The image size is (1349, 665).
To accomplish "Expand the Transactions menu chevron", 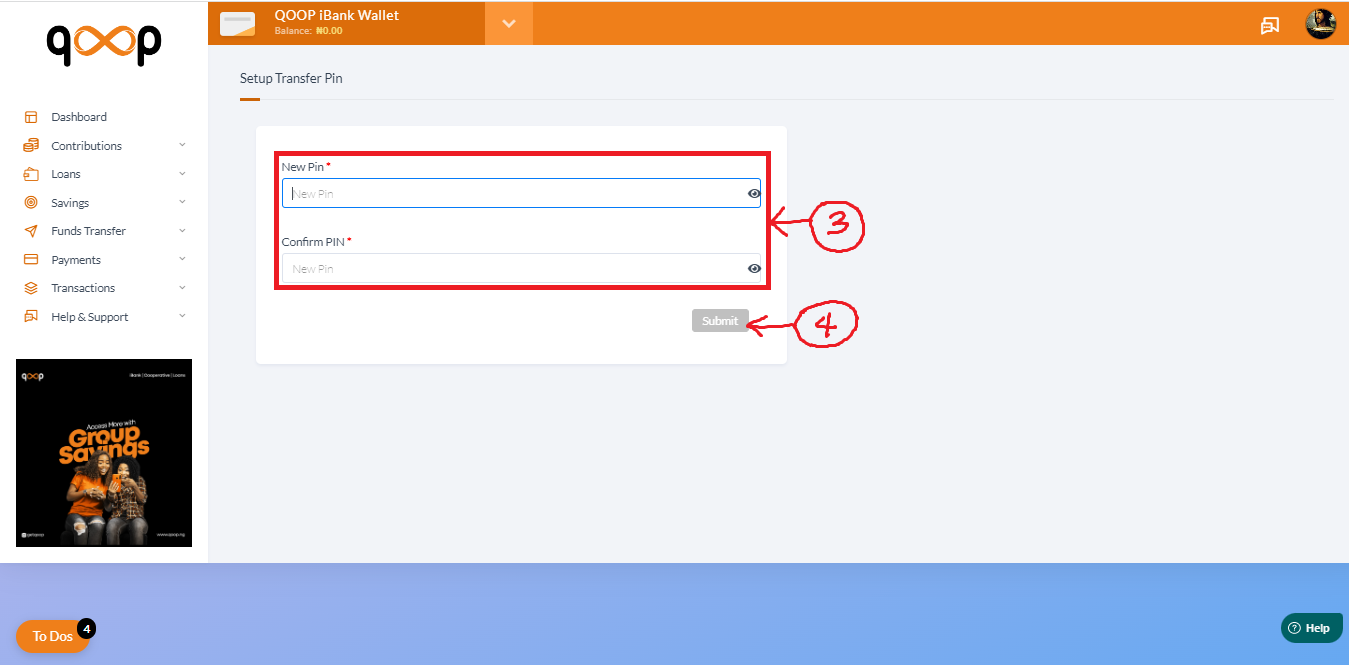I will pyautogui.click(x=182, y=287).
